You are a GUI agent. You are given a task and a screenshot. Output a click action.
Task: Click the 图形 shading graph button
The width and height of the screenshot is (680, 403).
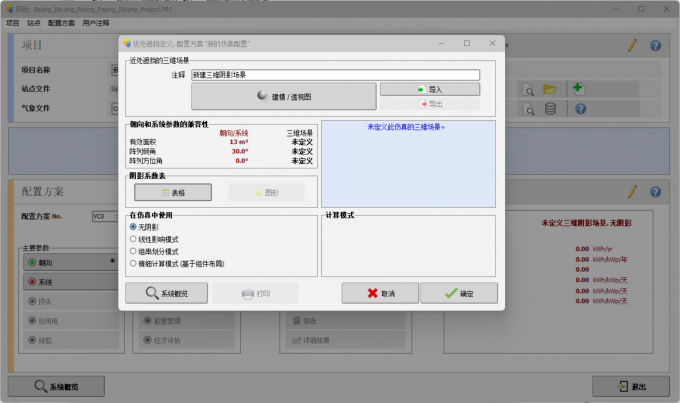pyautogui.click(x=266, y=192)
